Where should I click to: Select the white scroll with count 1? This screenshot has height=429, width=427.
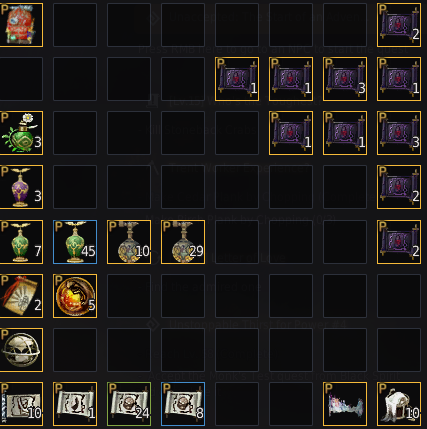[x=75, y=404]
